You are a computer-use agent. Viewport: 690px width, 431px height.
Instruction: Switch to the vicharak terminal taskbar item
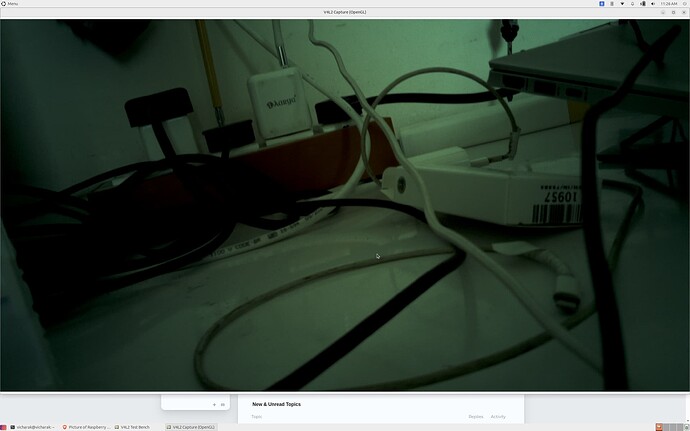[33, 427]
